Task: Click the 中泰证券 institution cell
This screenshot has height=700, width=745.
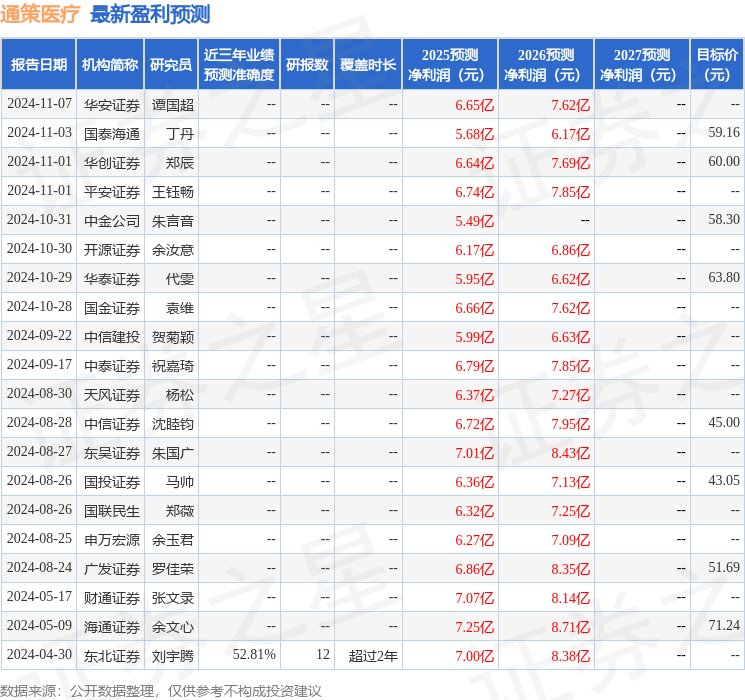Action: tap(112, 365)
